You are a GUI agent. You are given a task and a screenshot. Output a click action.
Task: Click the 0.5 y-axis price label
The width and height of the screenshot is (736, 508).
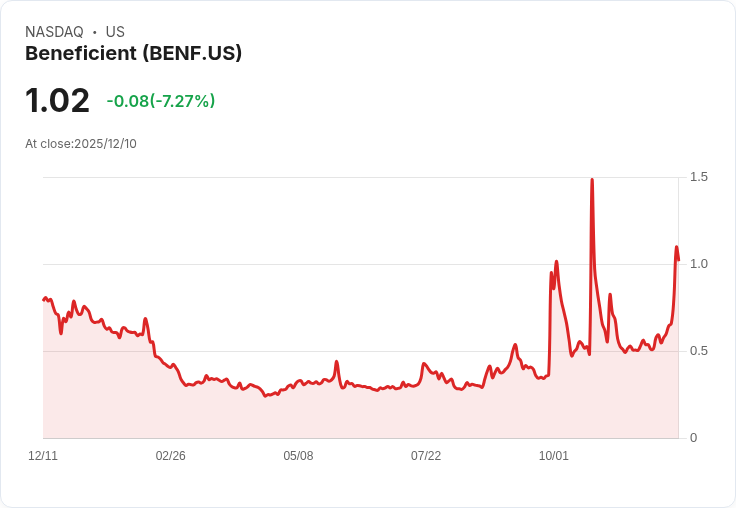point(699,351)
